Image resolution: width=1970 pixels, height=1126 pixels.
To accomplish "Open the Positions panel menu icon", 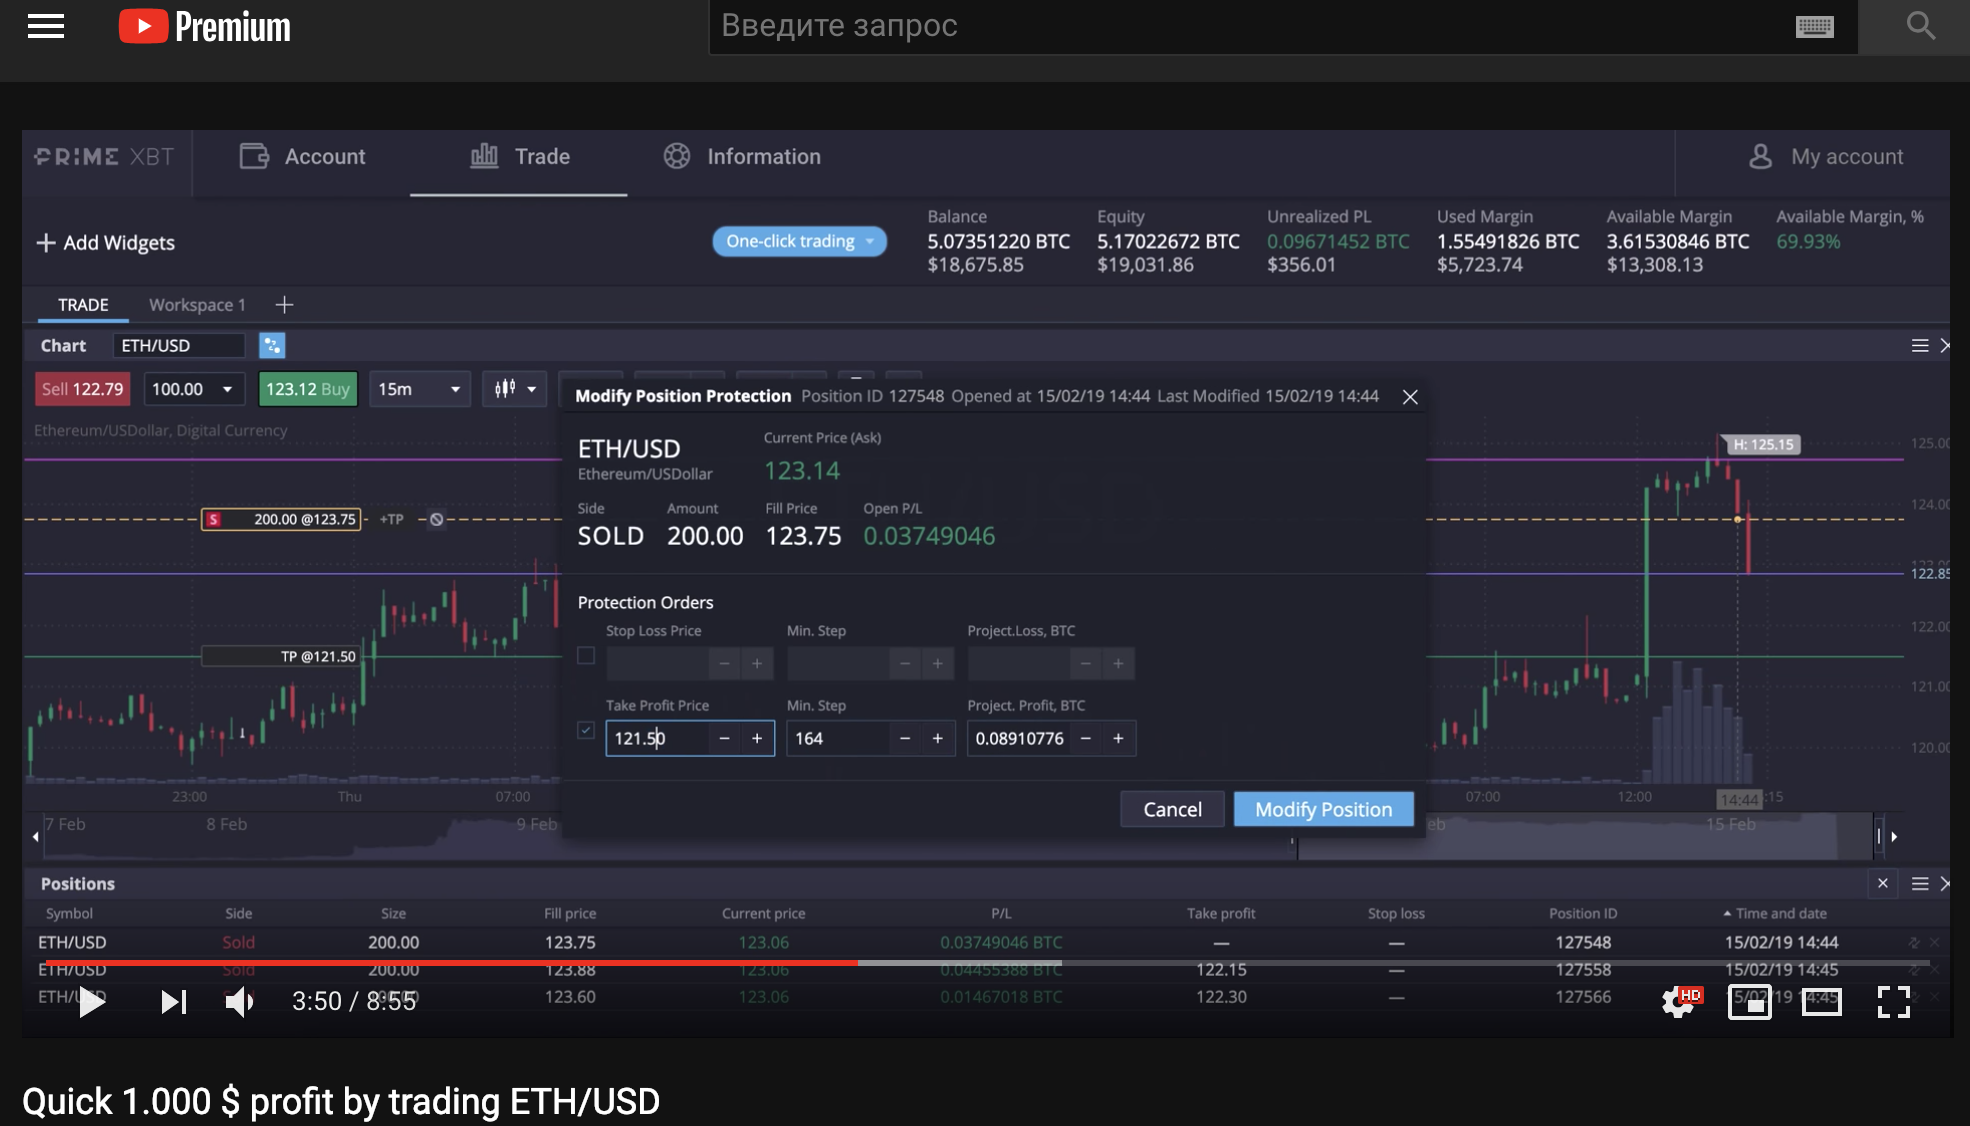I will tap(1919, 884).
